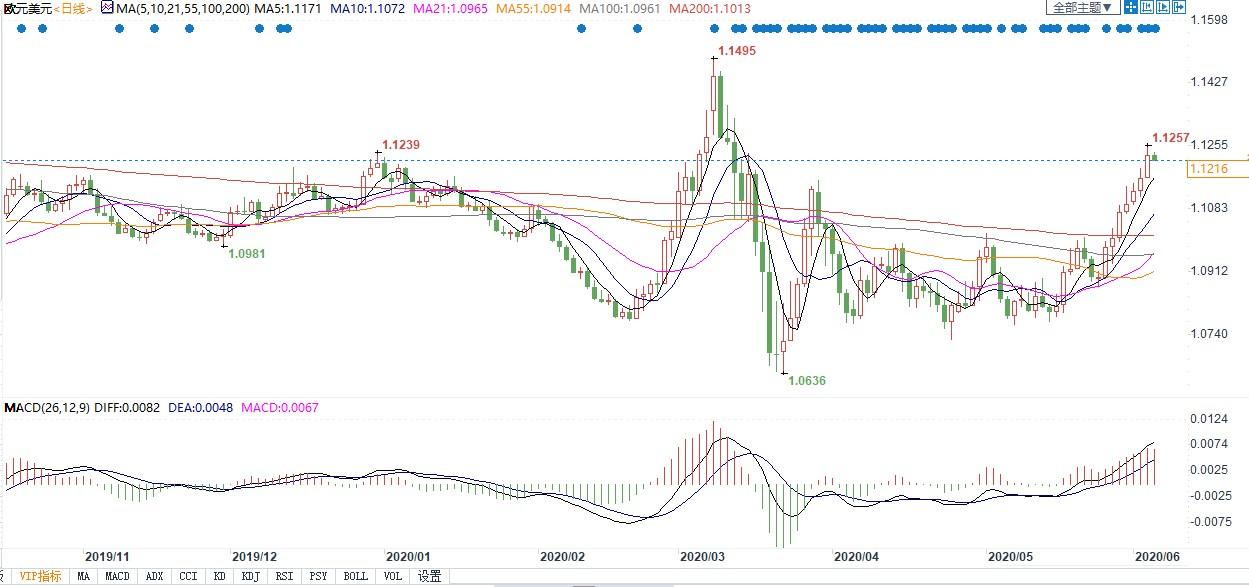Open the 全部主题 dropdown
Viewport: 1249px width, 587px height.
(x=1083, y=7)
